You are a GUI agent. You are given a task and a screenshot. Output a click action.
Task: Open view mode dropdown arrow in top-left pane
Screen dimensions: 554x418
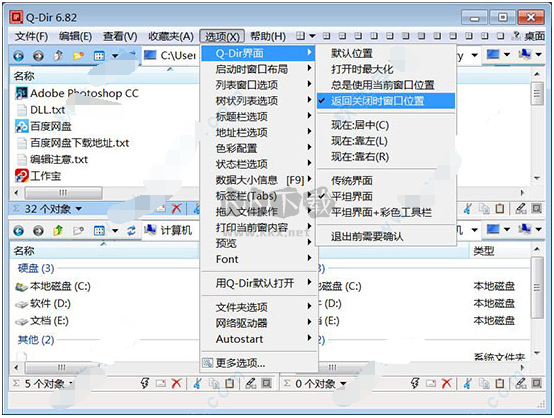pyautogui.click(x=115, y=55)
